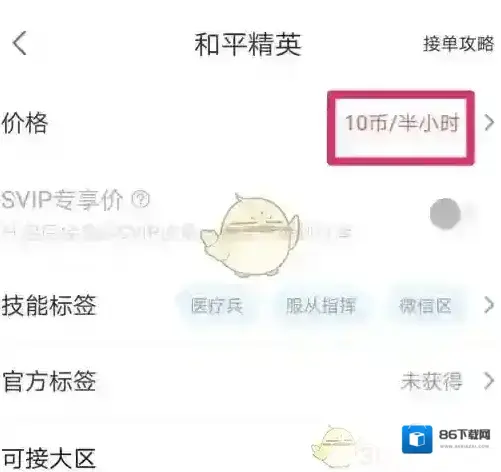
Task: Expand the 技能标签 row chevron
Action: 489,305
